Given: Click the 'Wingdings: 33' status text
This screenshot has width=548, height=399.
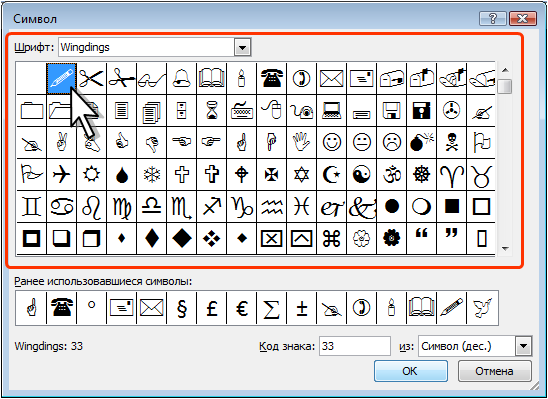Looking at the screenshot, I should click(49, 346).
